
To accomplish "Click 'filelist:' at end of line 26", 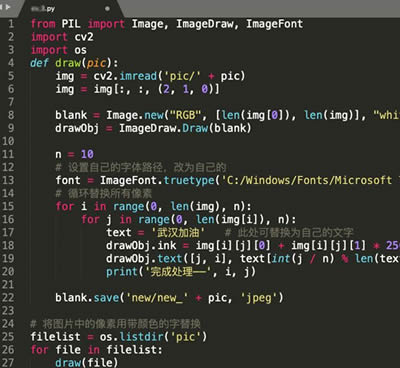I will coord(134,350).
